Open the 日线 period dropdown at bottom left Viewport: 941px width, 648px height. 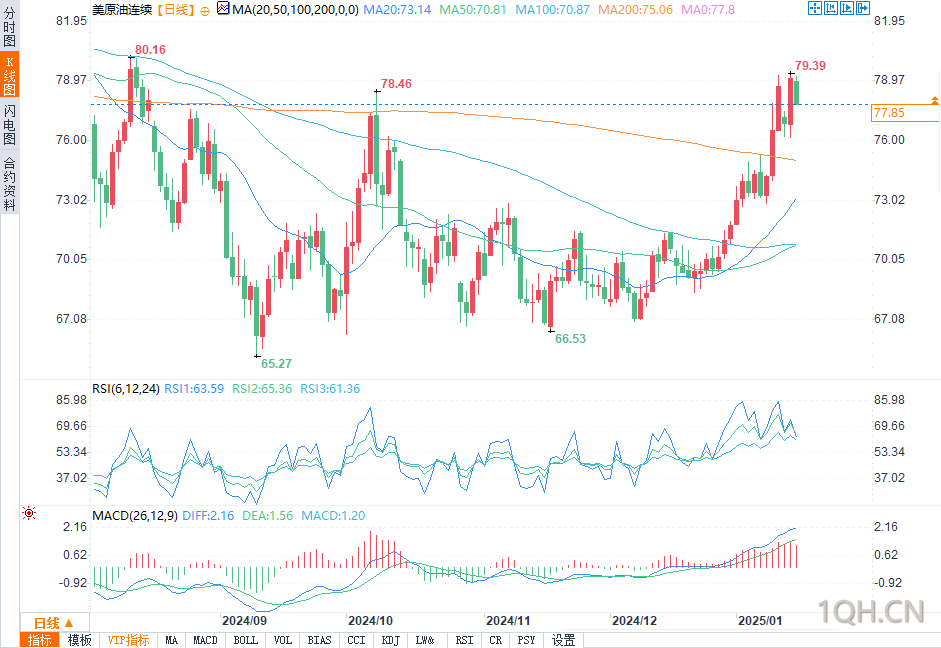pyautogui.click(x=54, y=623)
